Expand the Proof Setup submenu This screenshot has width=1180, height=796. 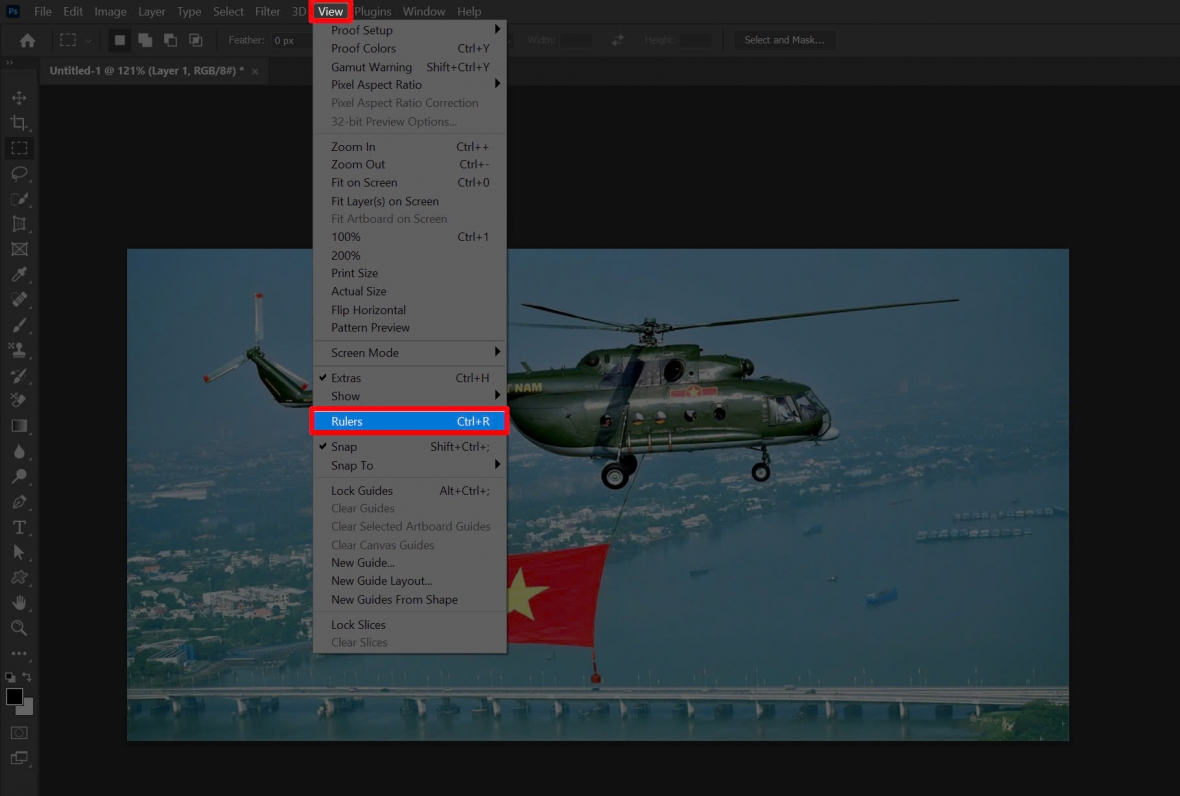tap(409, 30)
